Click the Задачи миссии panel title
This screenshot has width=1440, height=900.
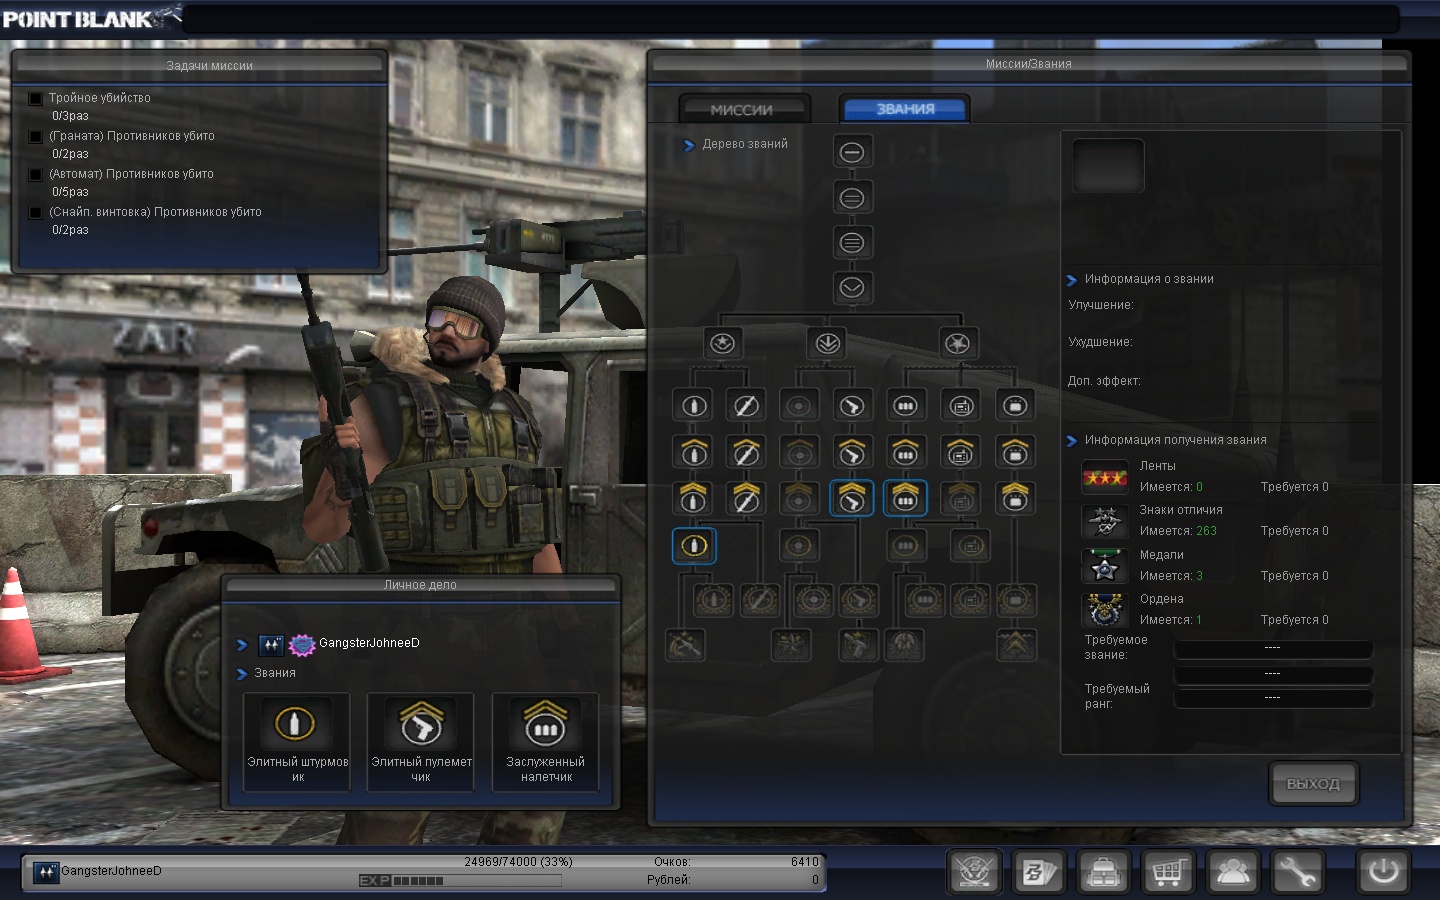pyautogui.click(x=209, y=66)
